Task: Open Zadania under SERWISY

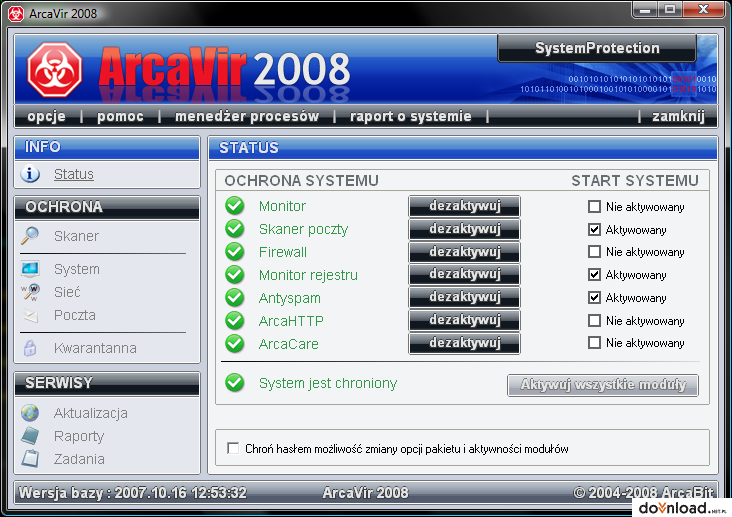Action: (x=79, y=459)
